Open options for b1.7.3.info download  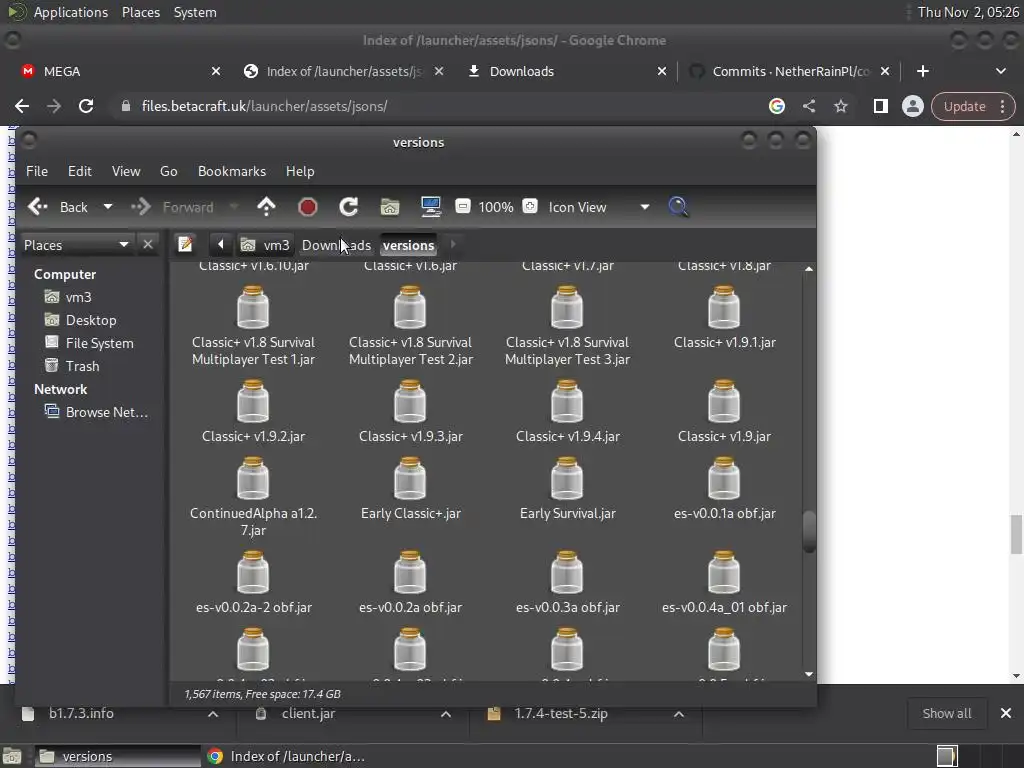pos(213,714)
